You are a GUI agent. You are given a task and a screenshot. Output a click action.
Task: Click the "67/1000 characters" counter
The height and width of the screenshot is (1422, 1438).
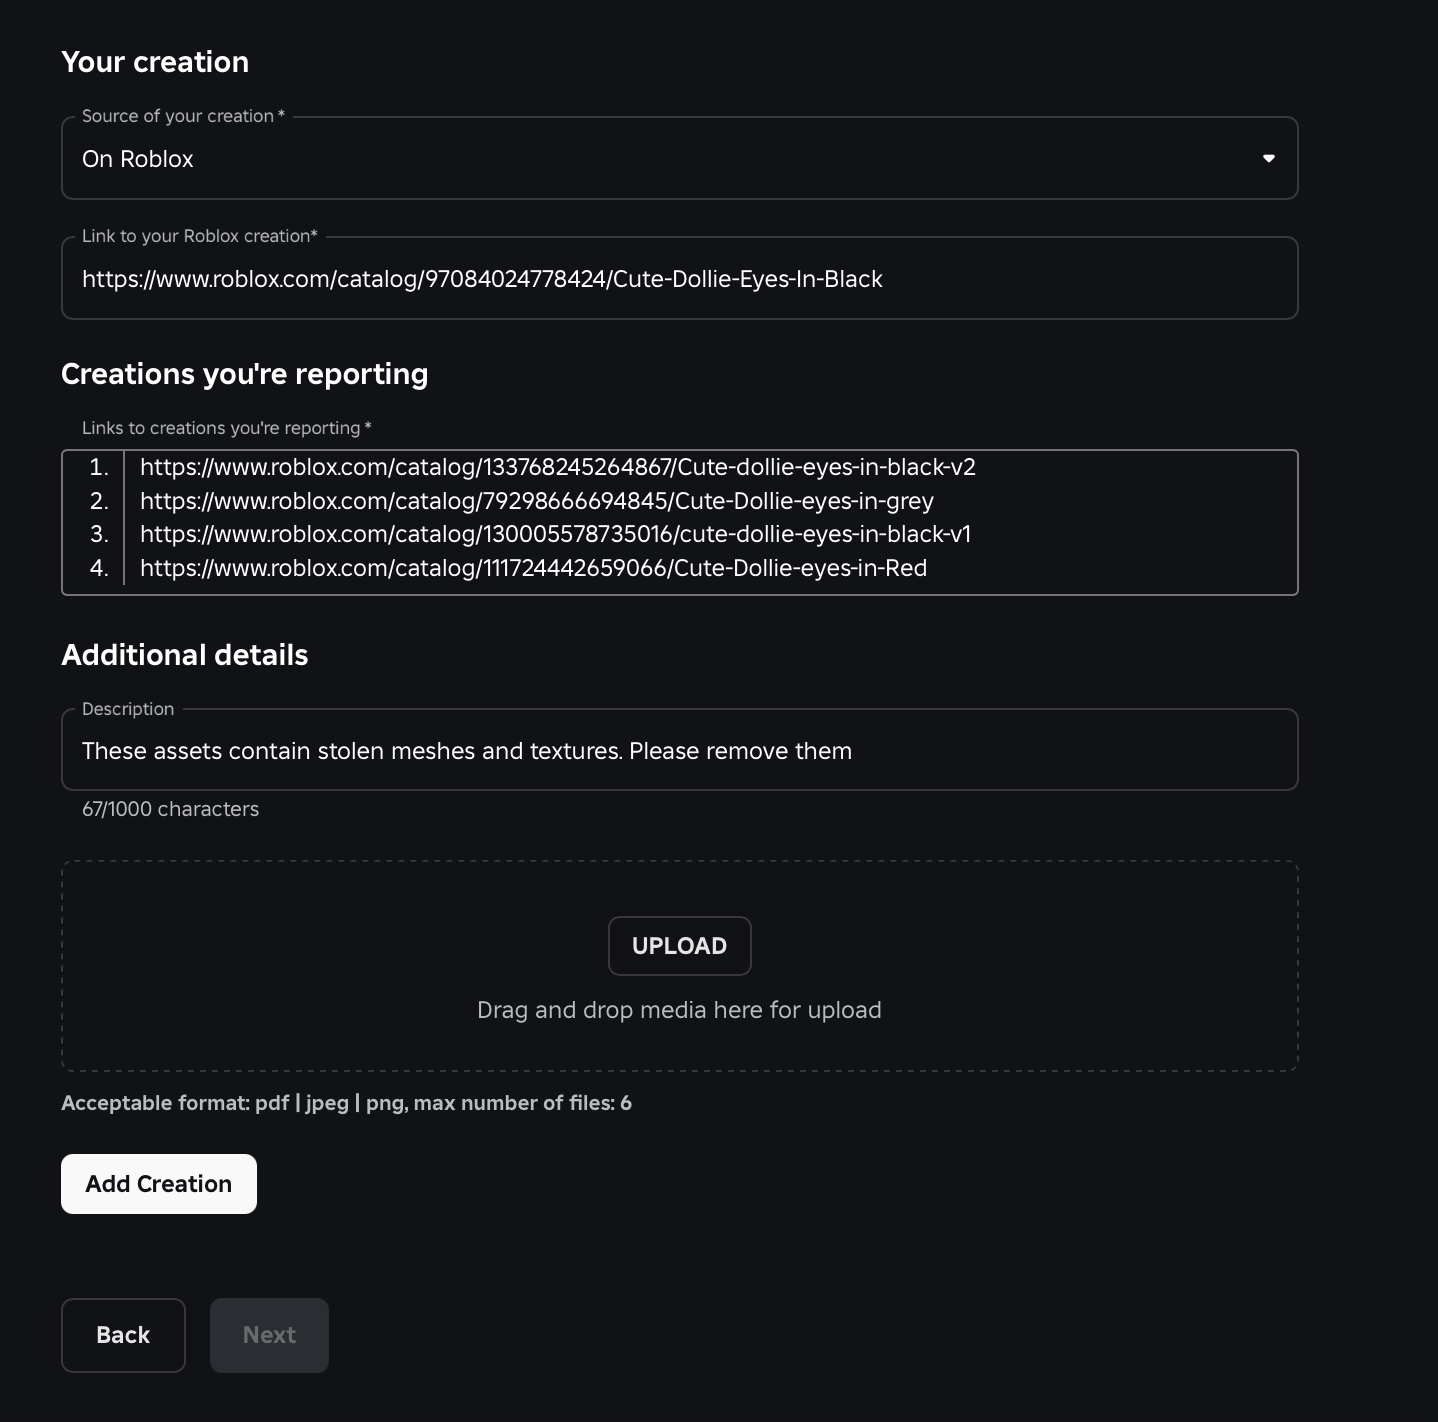pos(170,809)
